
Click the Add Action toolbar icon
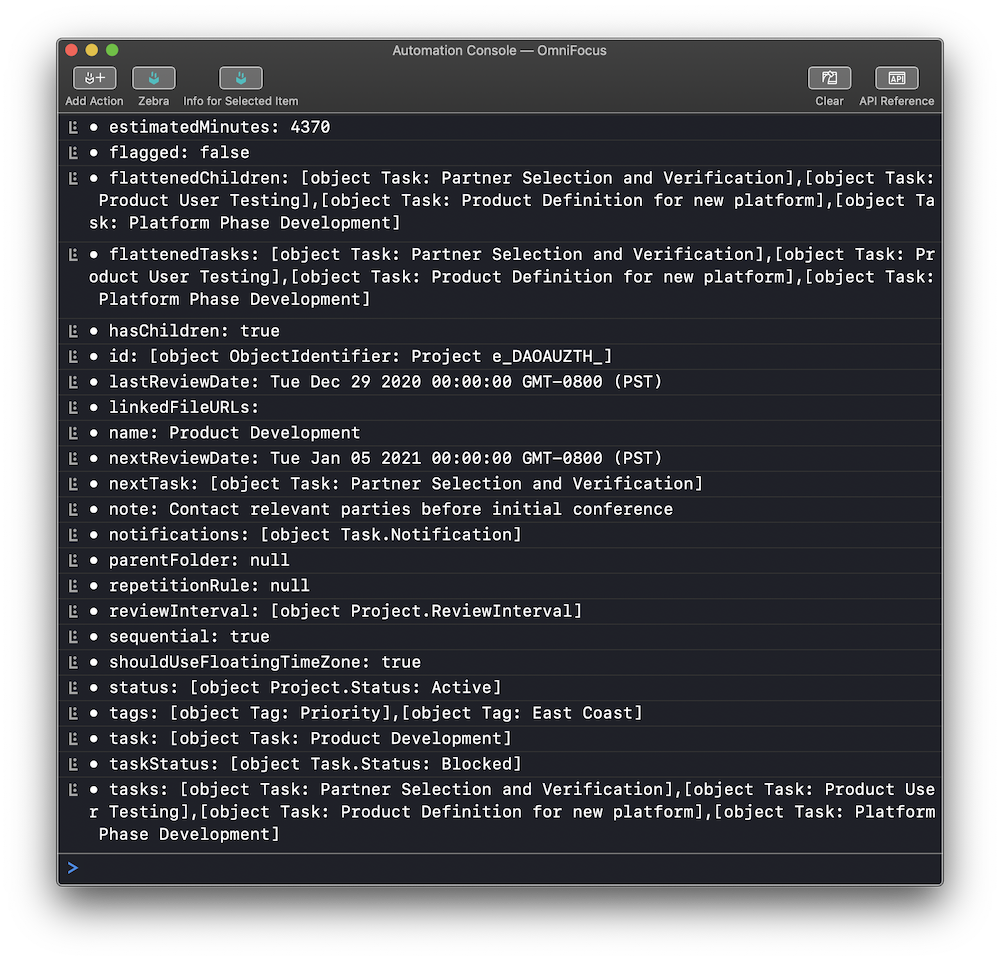(x=95, y=78)
